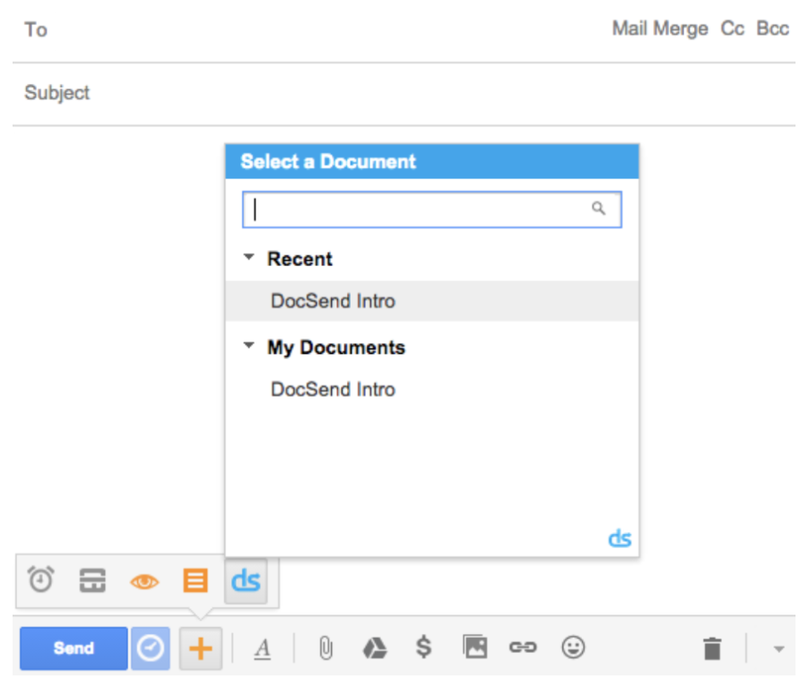Screen dimensions: 800x679
Task: Click the trash discard draft icon
Action: [x=712, y=648]
